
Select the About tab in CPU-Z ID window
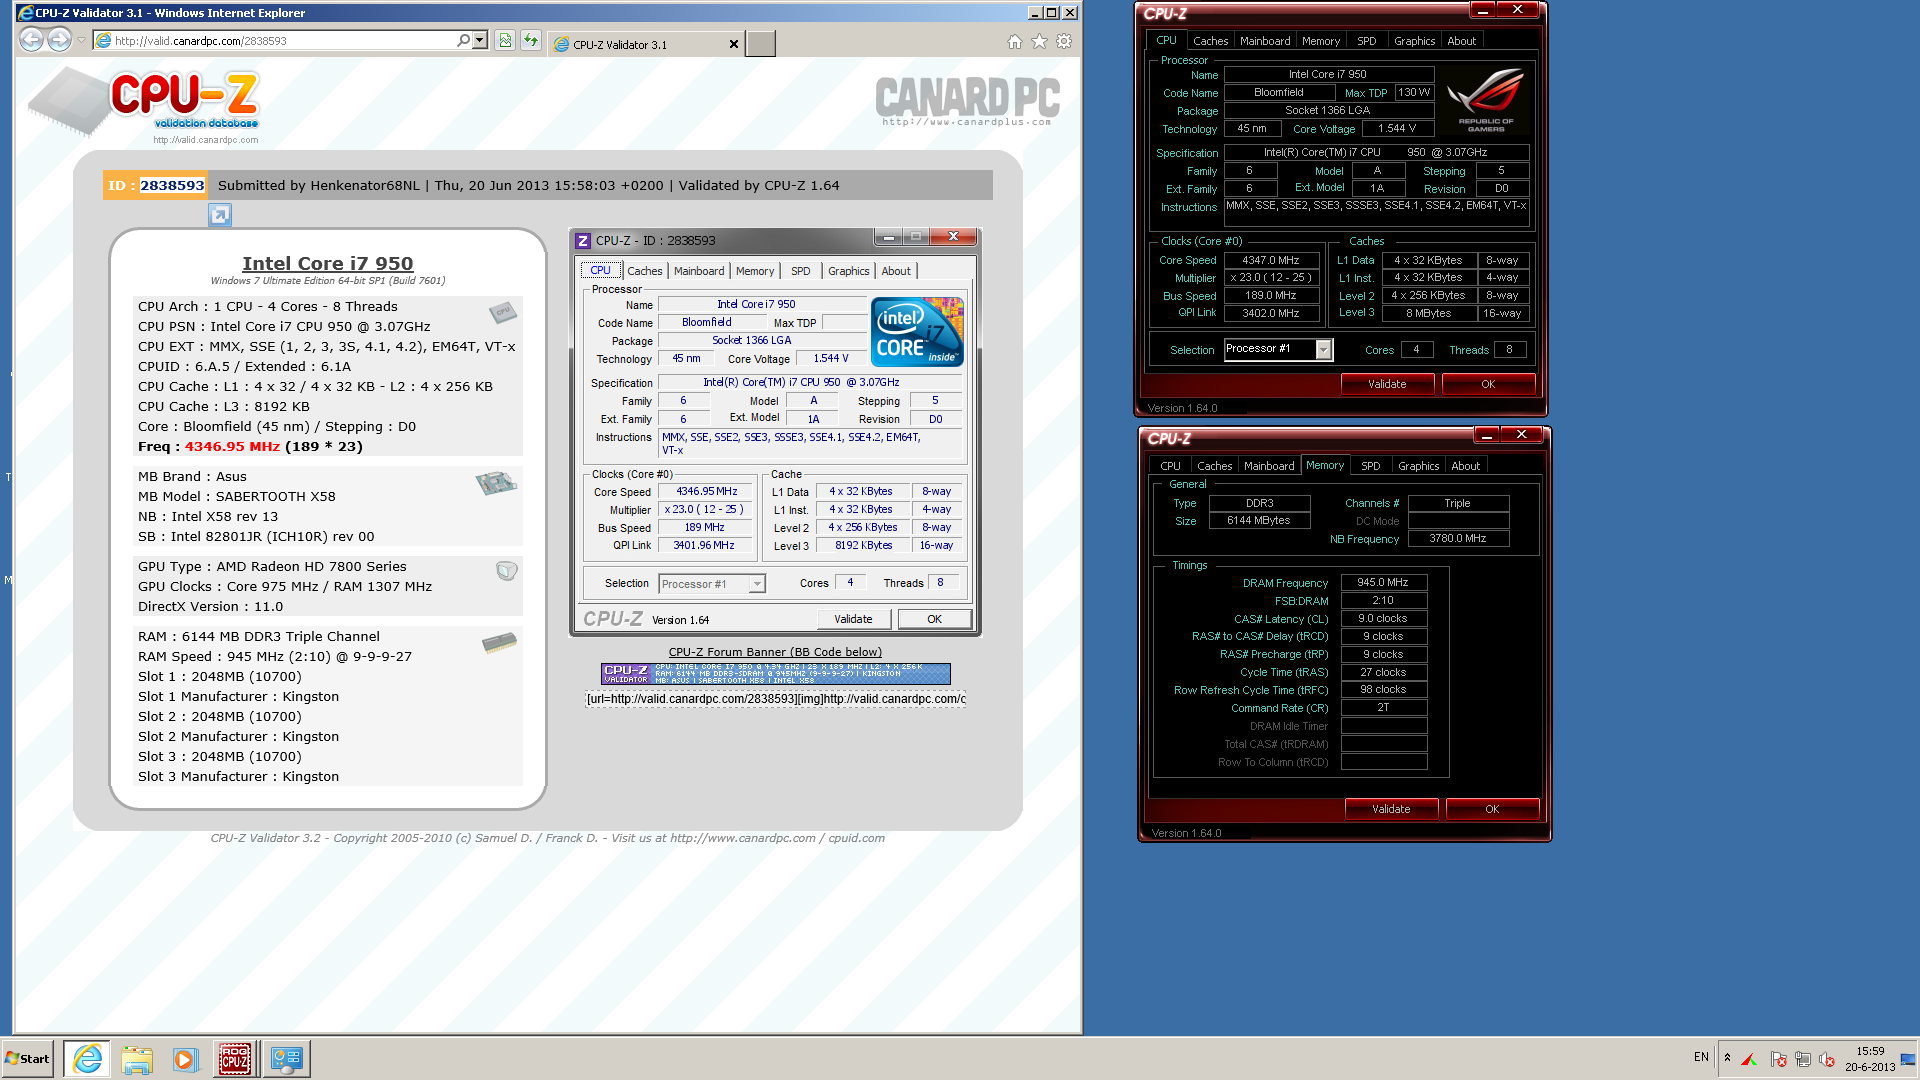[x=896, y=271]
